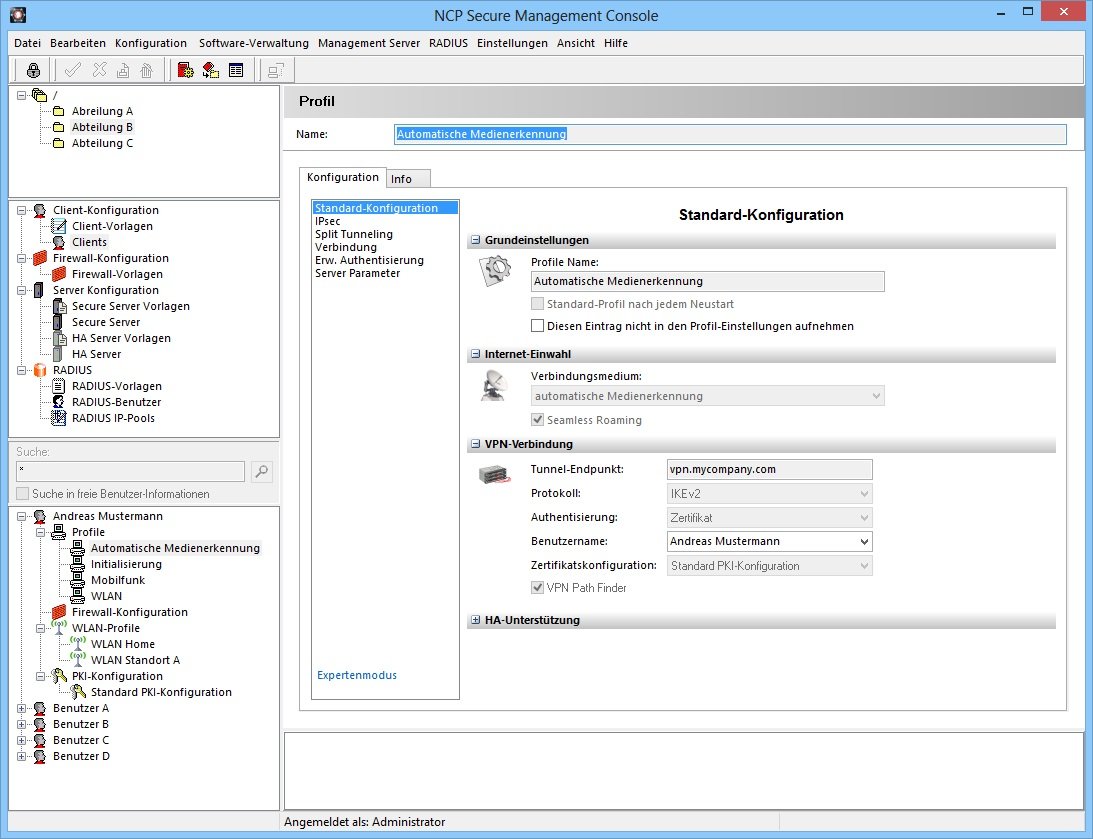Open the Authentisierung dropdown

point(770,518)
